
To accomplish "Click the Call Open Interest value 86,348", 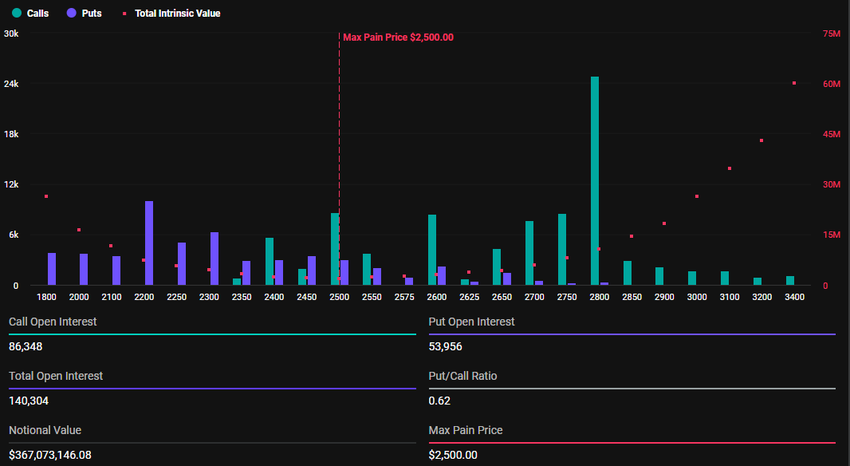I will 28,346.
